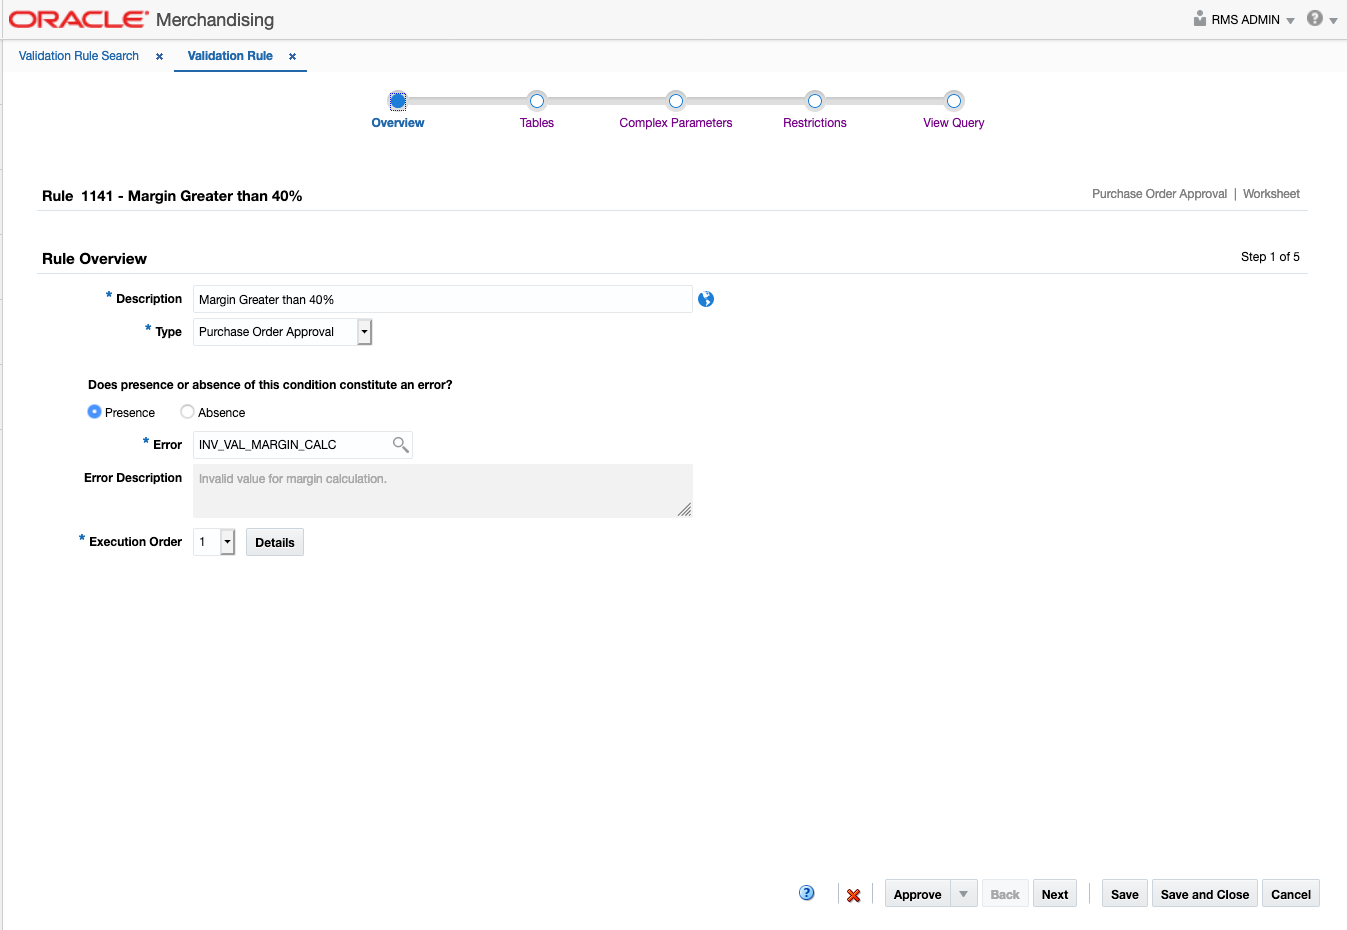Open translations via the globe icon beside Description
1347x930 pixels.
706,298
